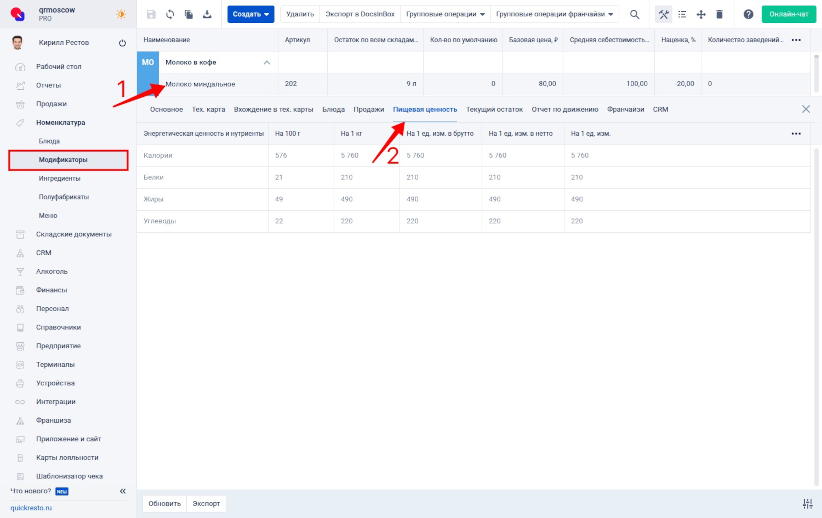Image resolution: width=822 pixels, height=518 pixels.
Task: Open the table settings sliders icon
Action: point(807,504)
